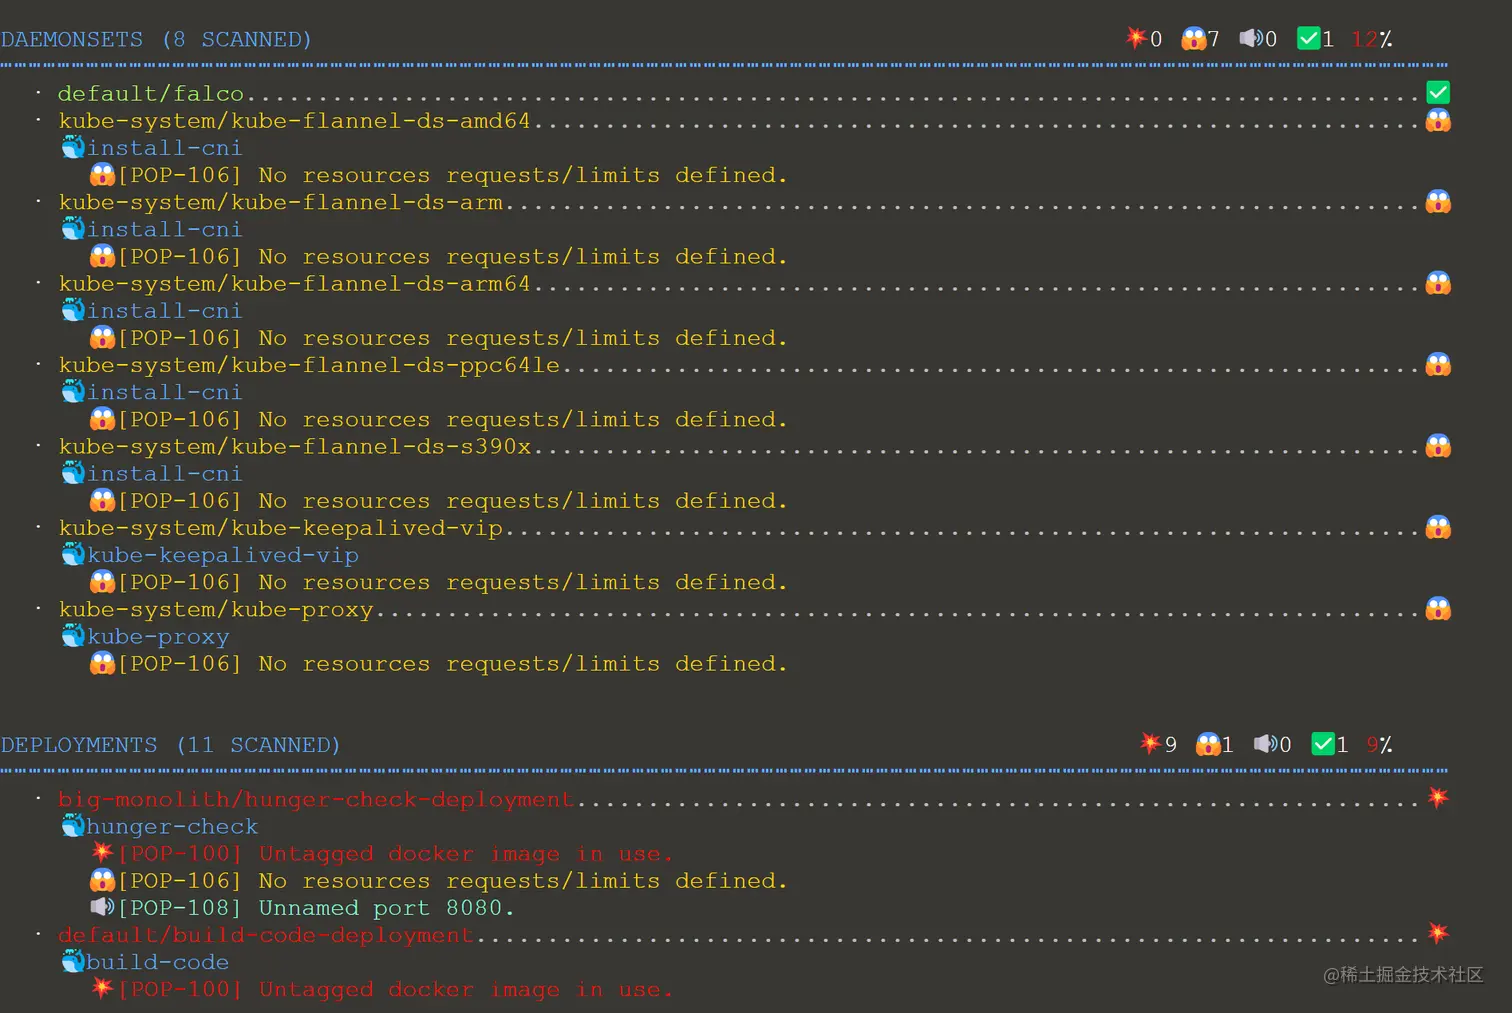Click POP-106 message under hunger-check

[x=453, y=881]
